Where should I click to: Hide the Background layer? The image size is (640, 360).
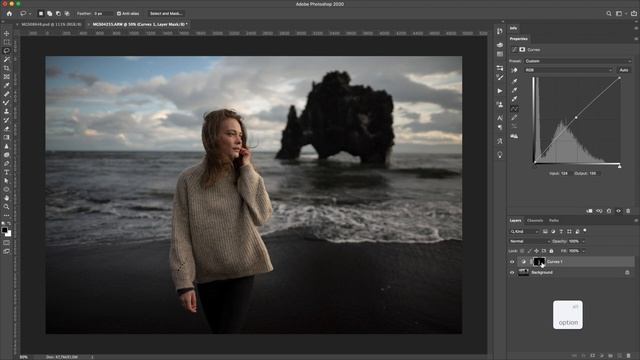pos(512,273)
